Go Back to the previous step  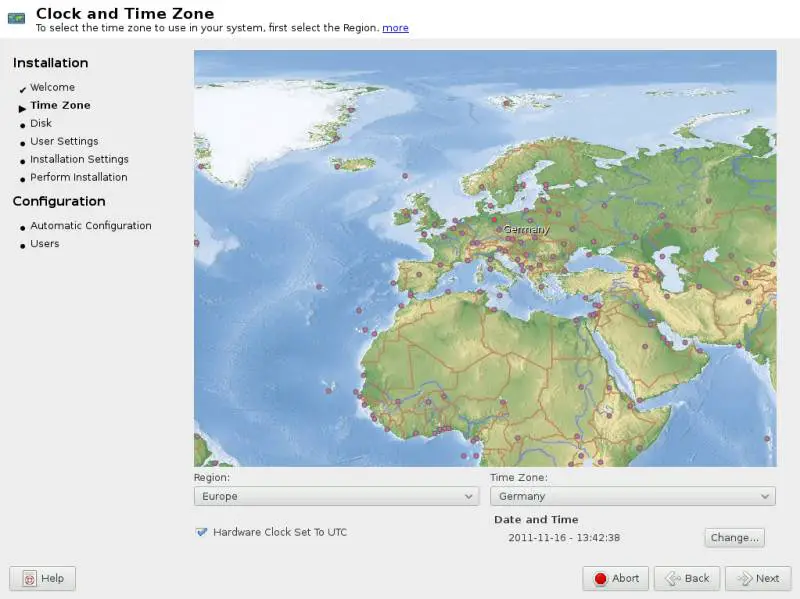[x=687, y=579]
